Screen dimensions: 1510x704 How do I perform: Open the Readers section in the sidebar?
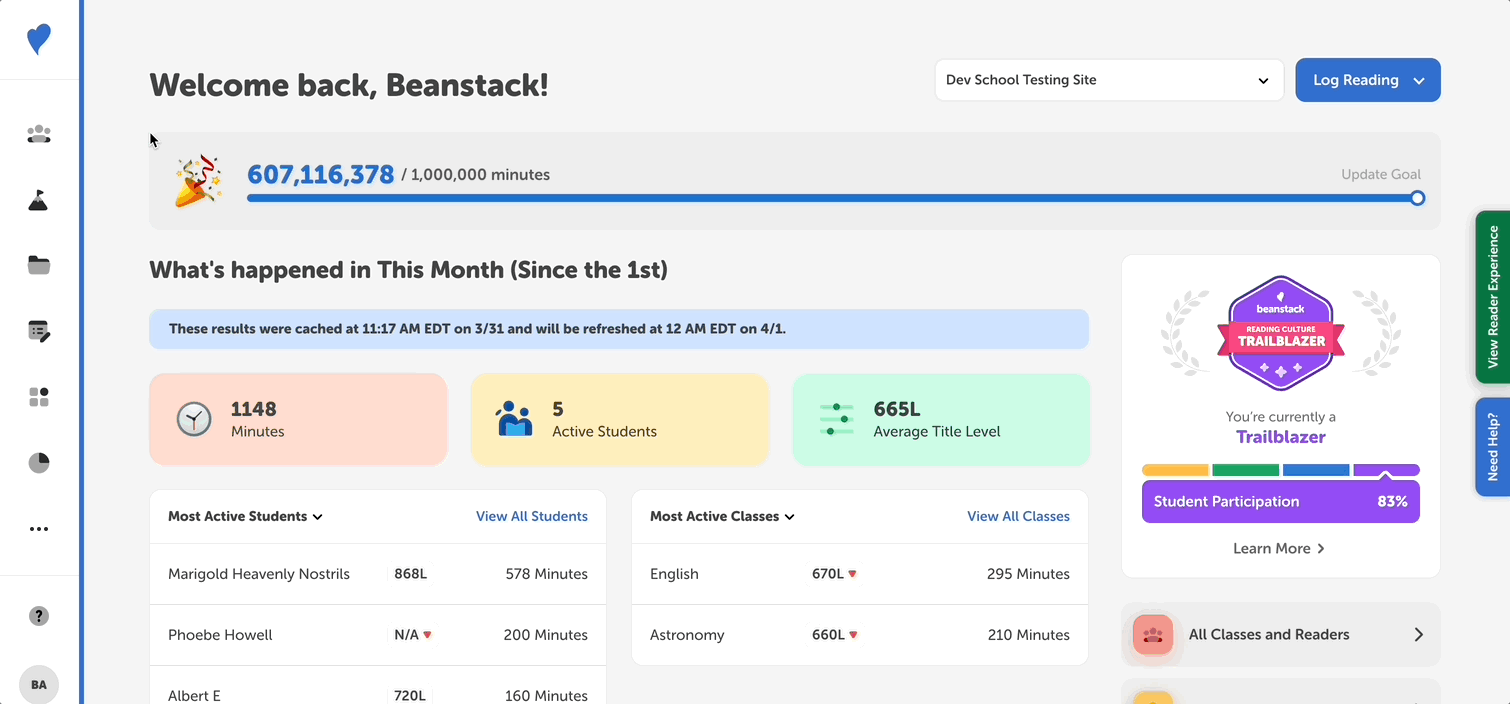[x=39, y=133]
